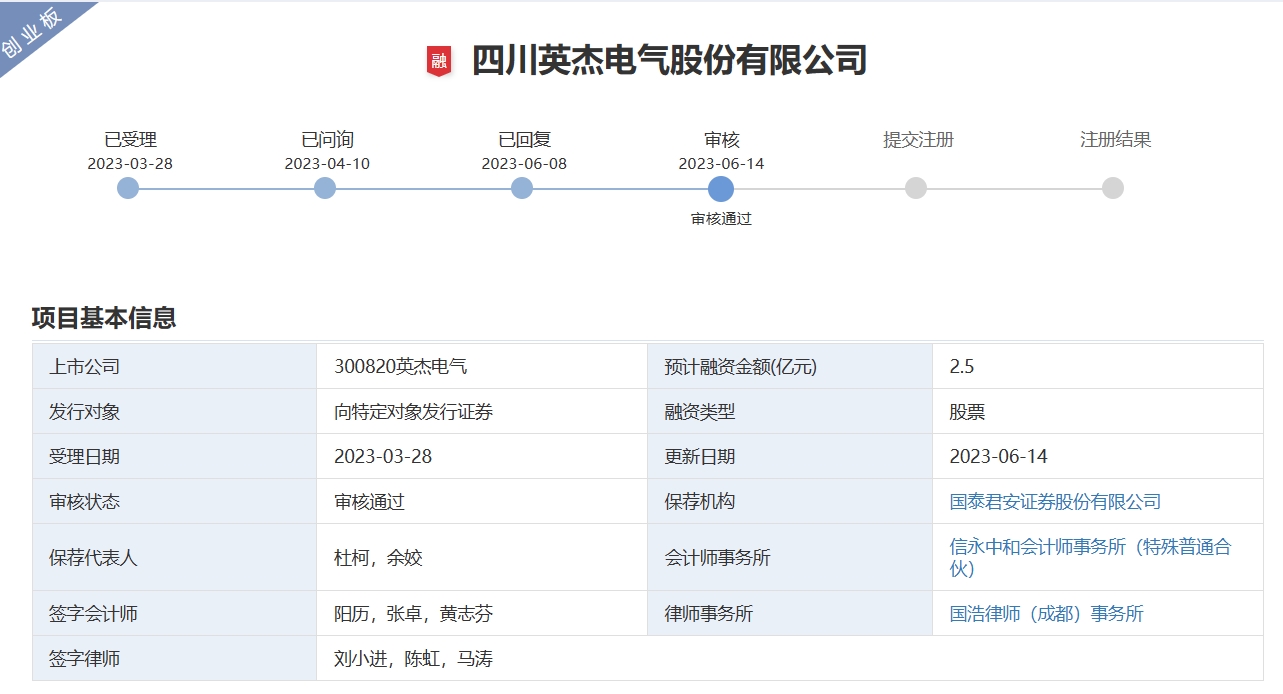Click date 2023-04-10 under 已问询
The height and width of the screenshot is (694, 1283).
pos(327,163)
